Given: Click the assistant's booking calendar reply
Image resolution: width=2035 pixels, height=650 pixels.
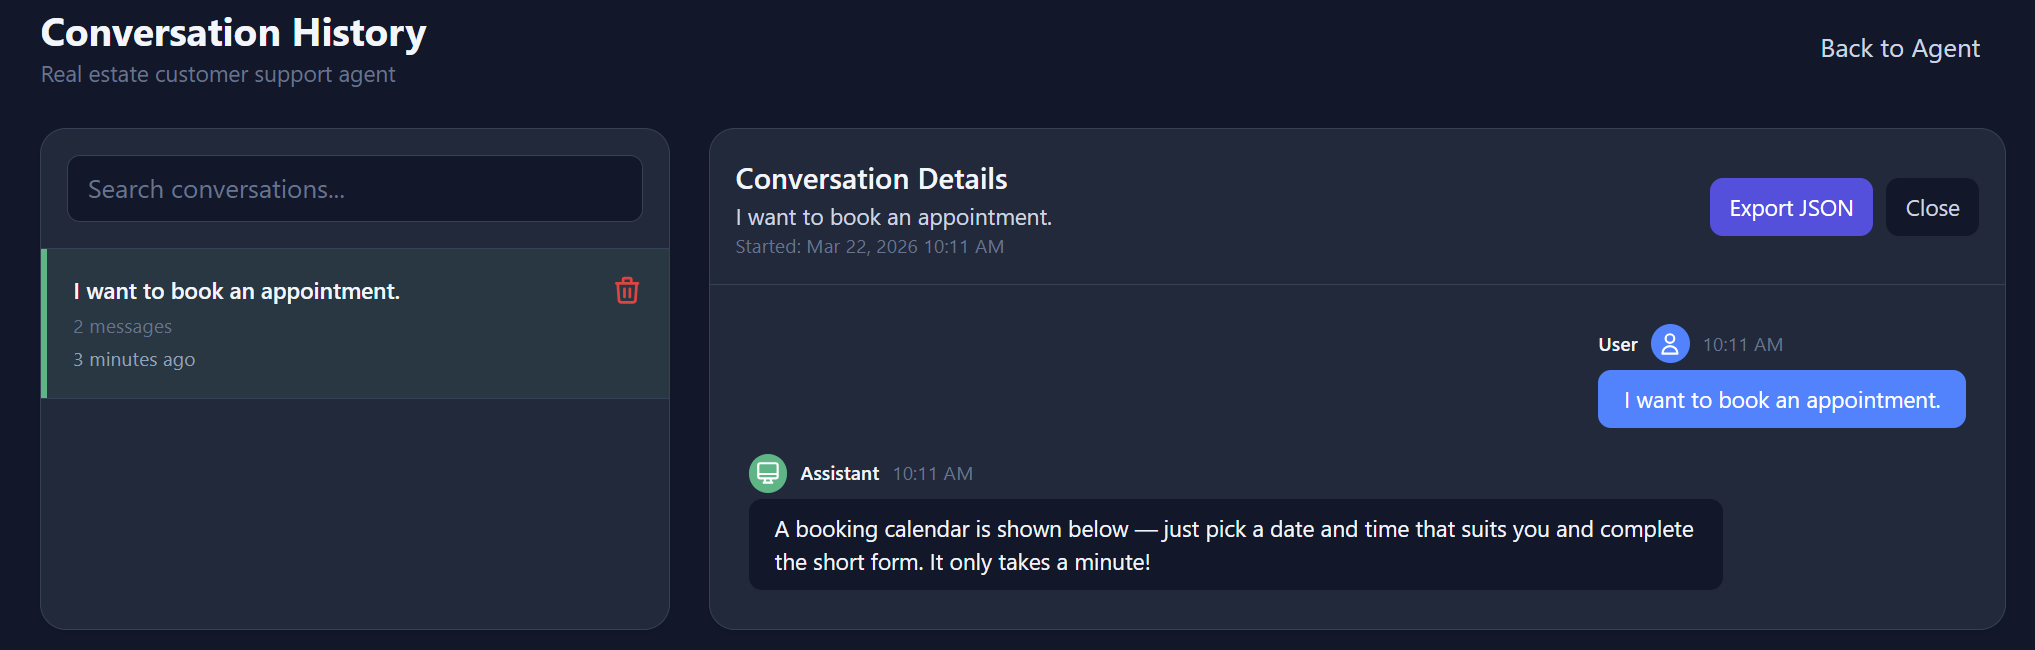Looking at the screenshot, I should [1235, 545].
